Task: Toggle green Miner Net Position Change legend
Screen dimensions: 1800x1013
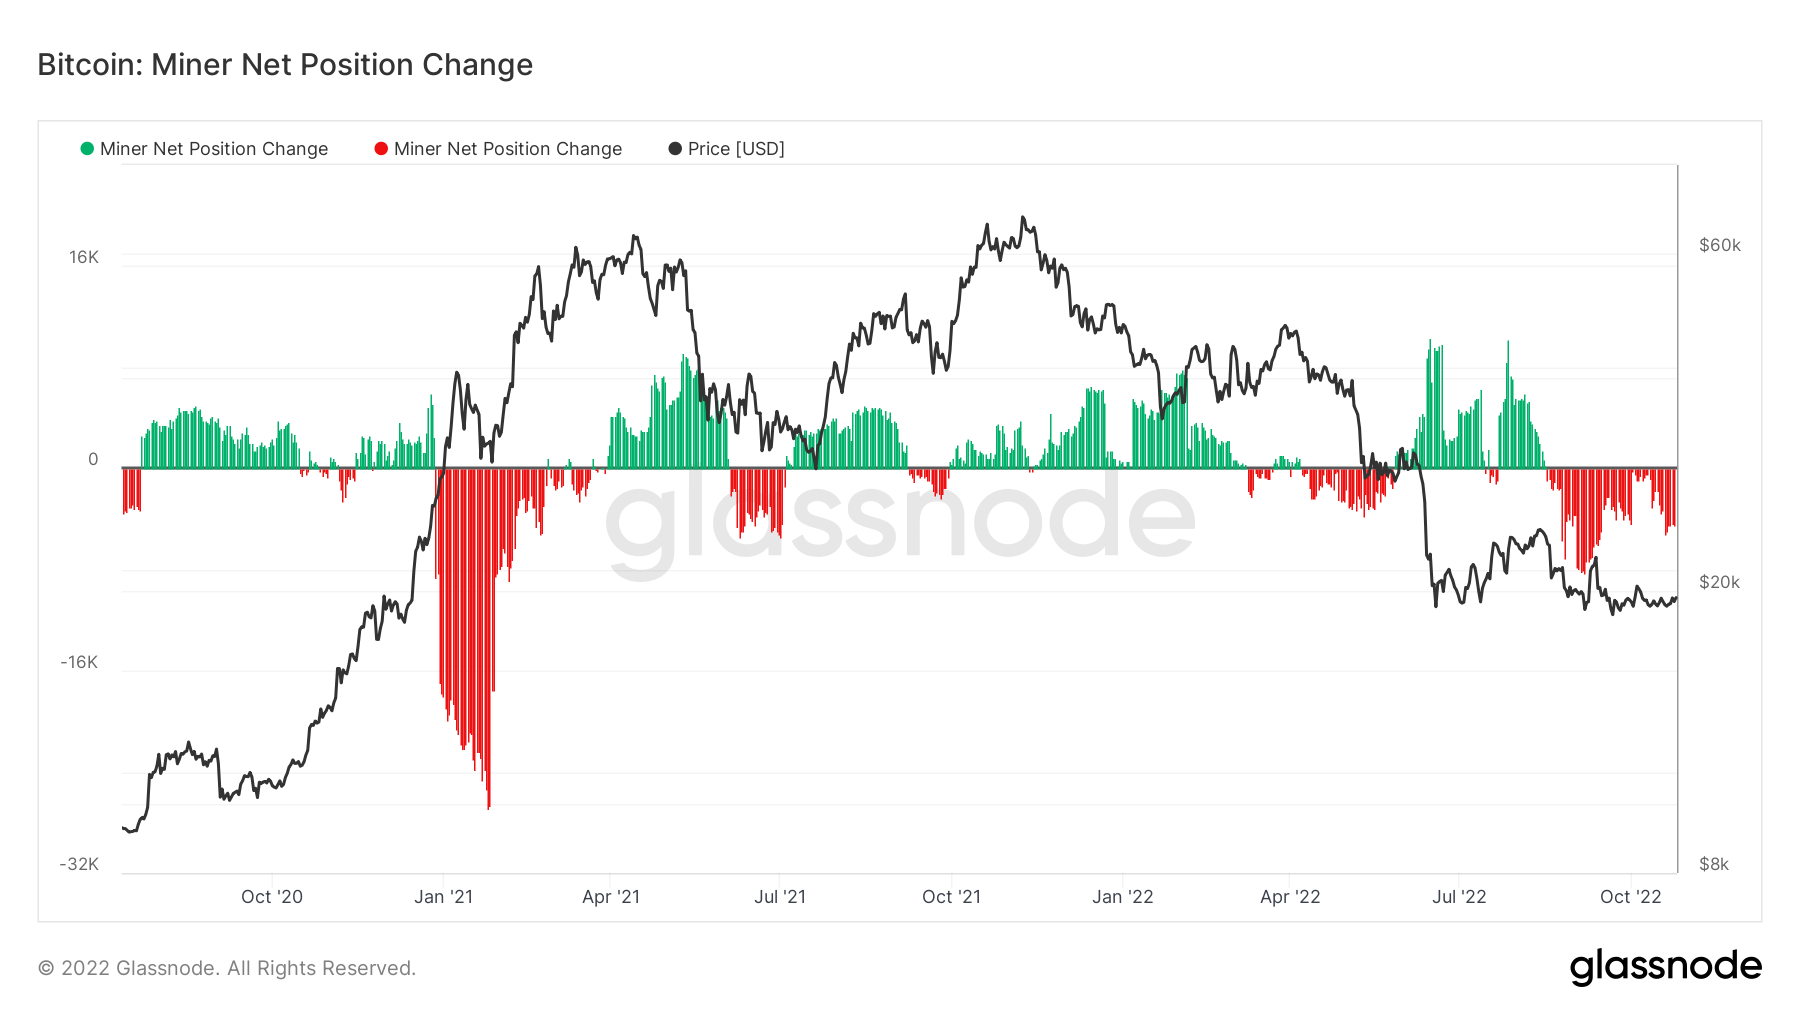Action: (x=204, y=149)
